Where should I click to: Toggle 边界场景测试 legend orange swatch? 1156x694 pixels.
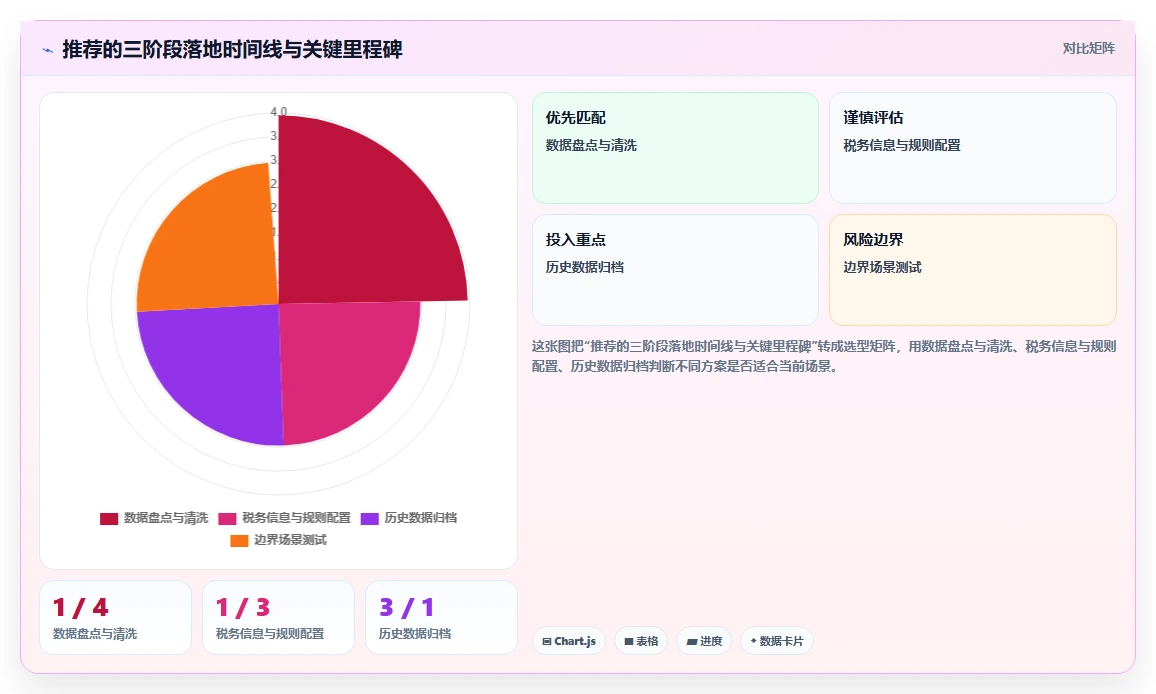pyautogui.click(x=239, y=541)
